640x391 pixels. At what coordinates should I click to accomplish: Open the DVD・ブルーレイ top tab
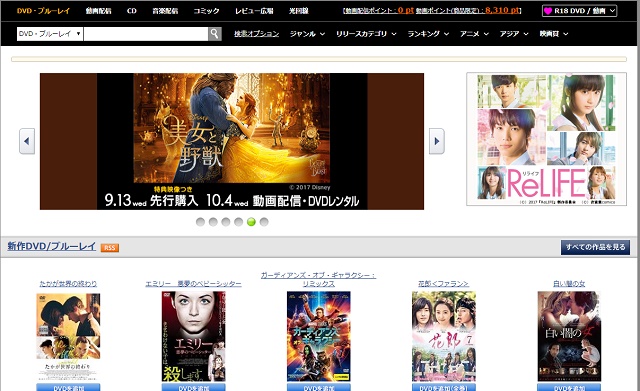pyautogui.click(x=43, y=11)
